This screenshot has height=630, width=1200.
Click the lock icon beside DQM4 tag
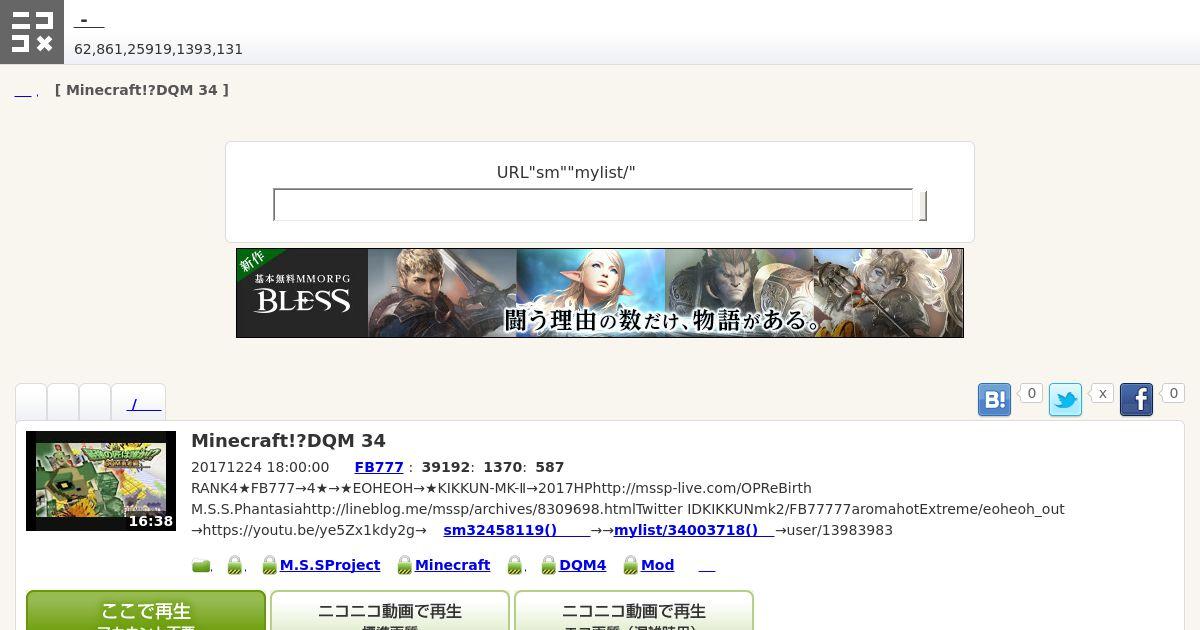(x=548, y=566)
